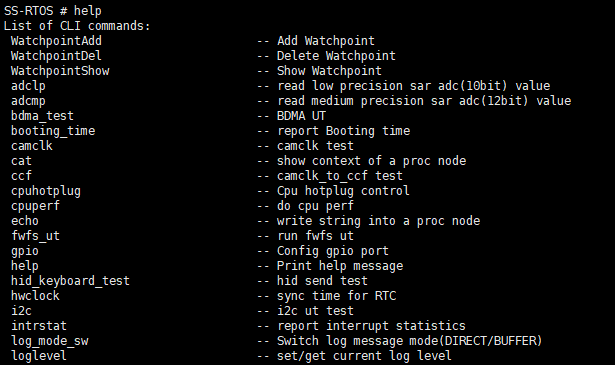Click the bdma_test command name
The image size is (615, 365).
click(42, 116)
